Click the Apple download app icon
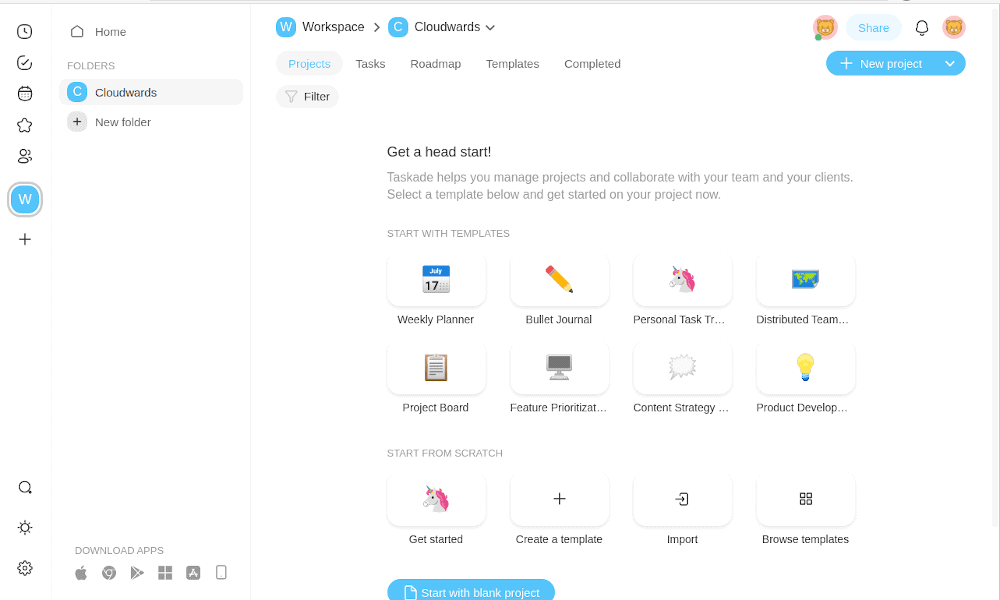Screen dimensions: 1000x600 (x=81, y=573)
